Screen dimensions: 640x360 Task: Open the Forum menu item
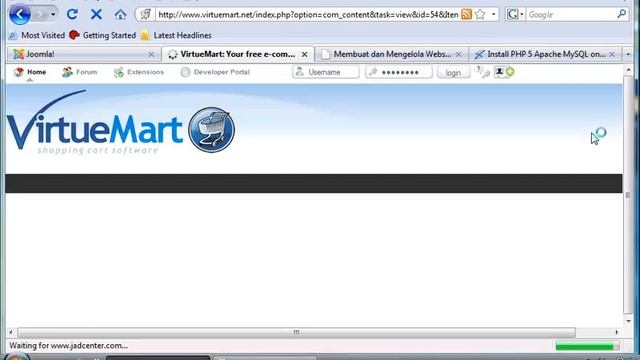point(80,72)
